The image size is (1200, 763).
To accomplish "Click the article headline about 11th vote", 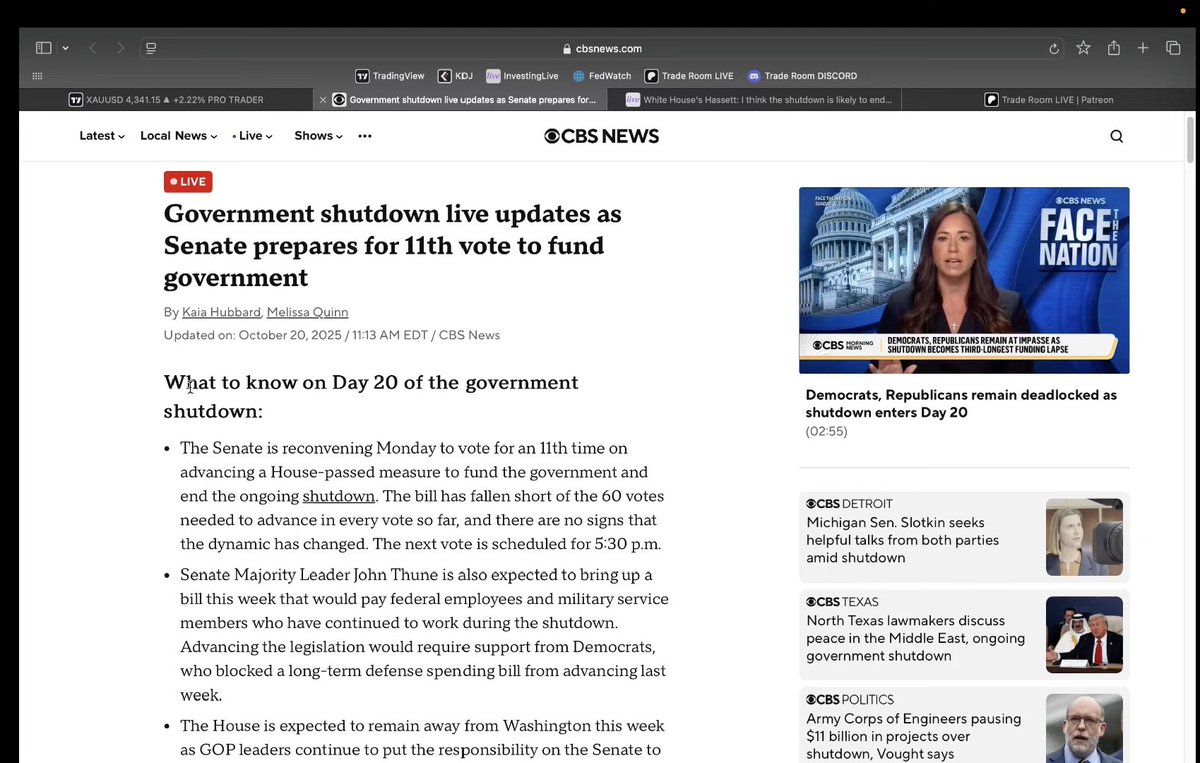I will coord(393,246).
